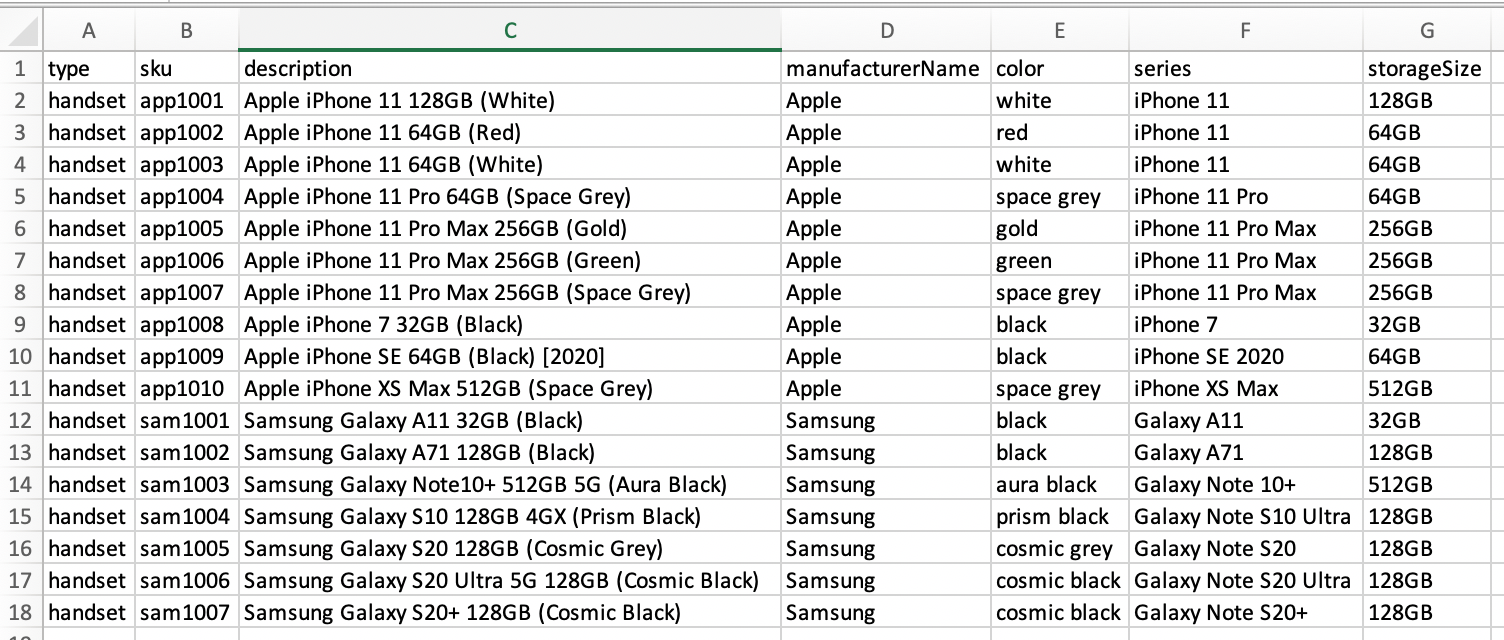Viewport: 1504px width, 640px height.
Task: Click the 'storageSize' header cell
Action: coord(1427,68)
